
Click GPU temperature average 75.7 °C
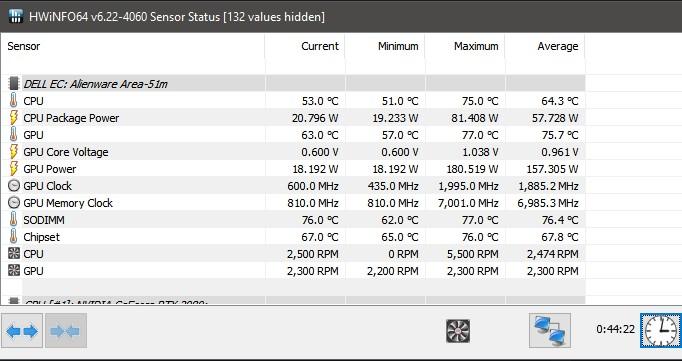(560, 135)
